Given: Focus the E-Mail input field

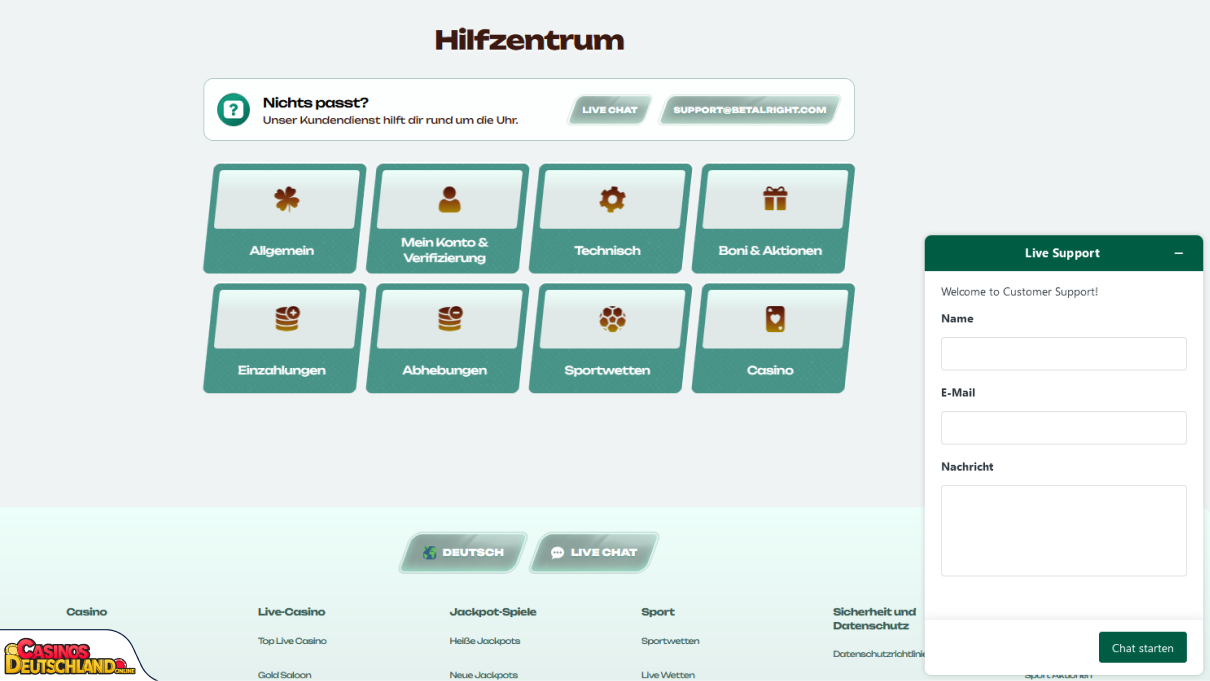Looking at the screenshot, I should 1064,428.
